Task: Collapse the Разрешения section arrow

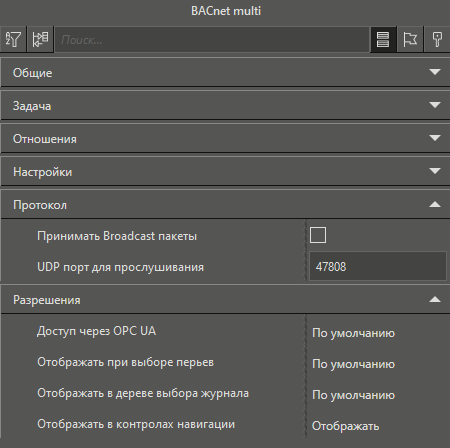Action: coord(435,299)
